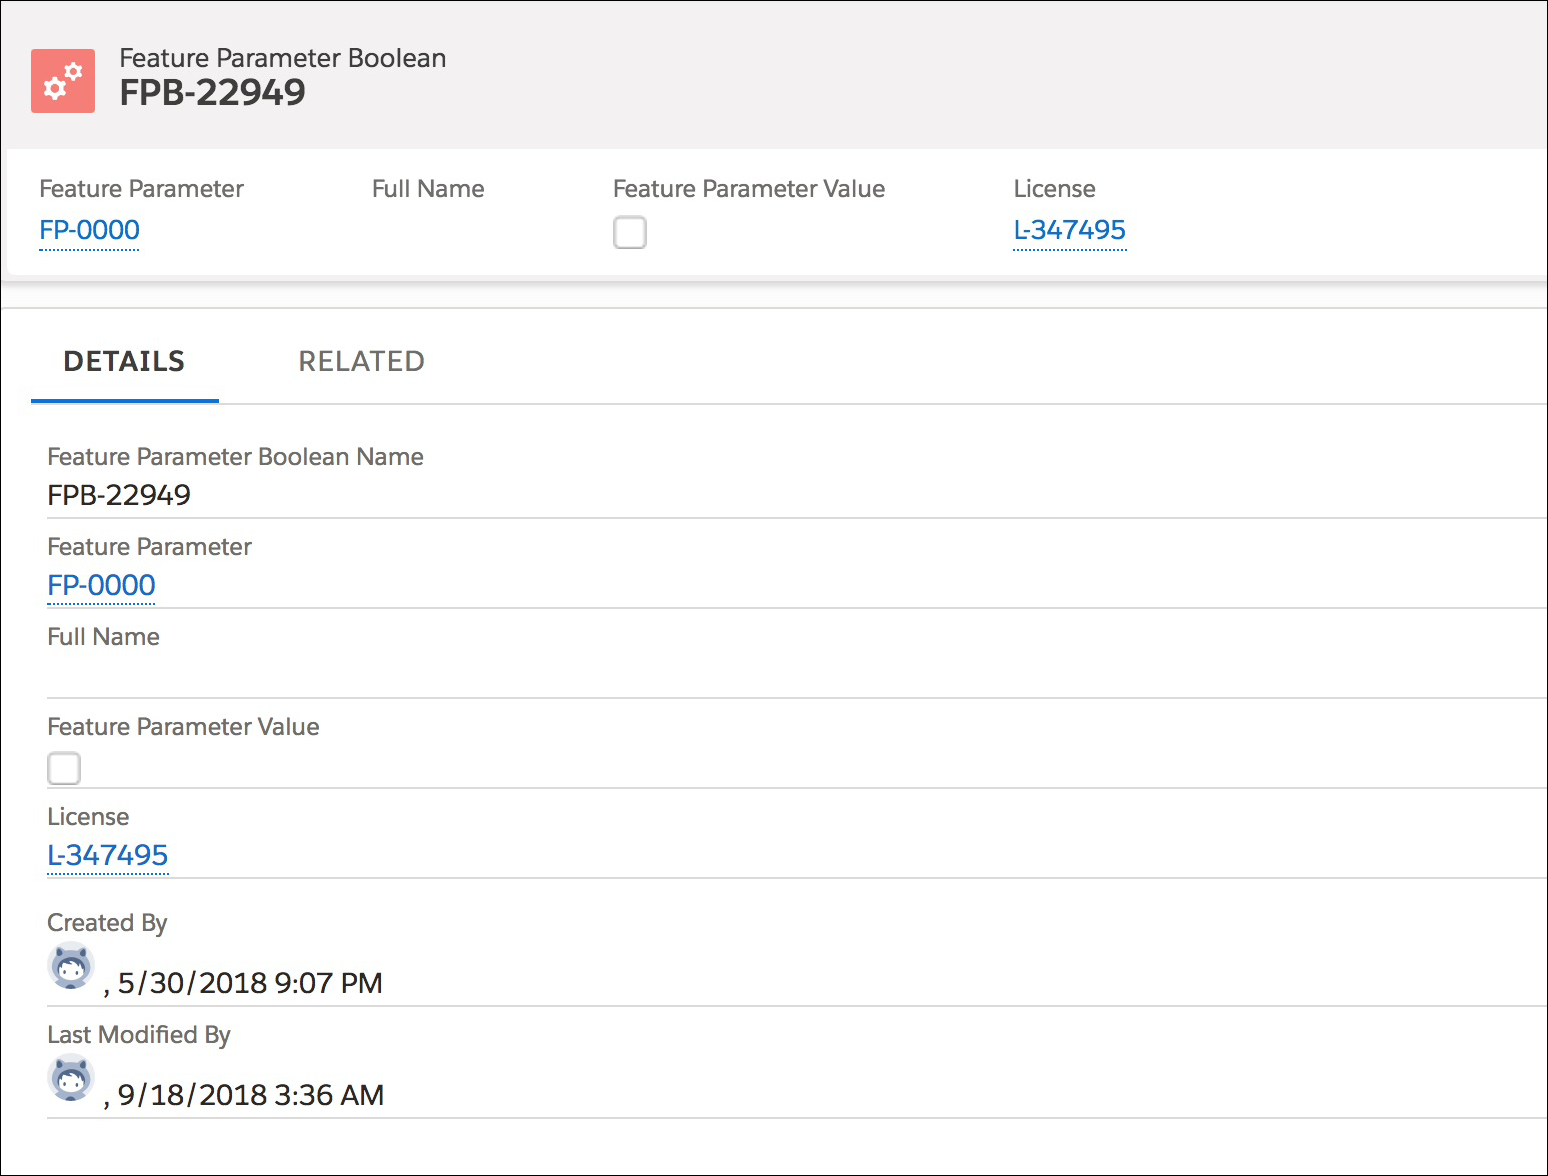Click the Feature Parameter Boolean Name label
Screen dimensions: 1548x1176
(236, 457)
